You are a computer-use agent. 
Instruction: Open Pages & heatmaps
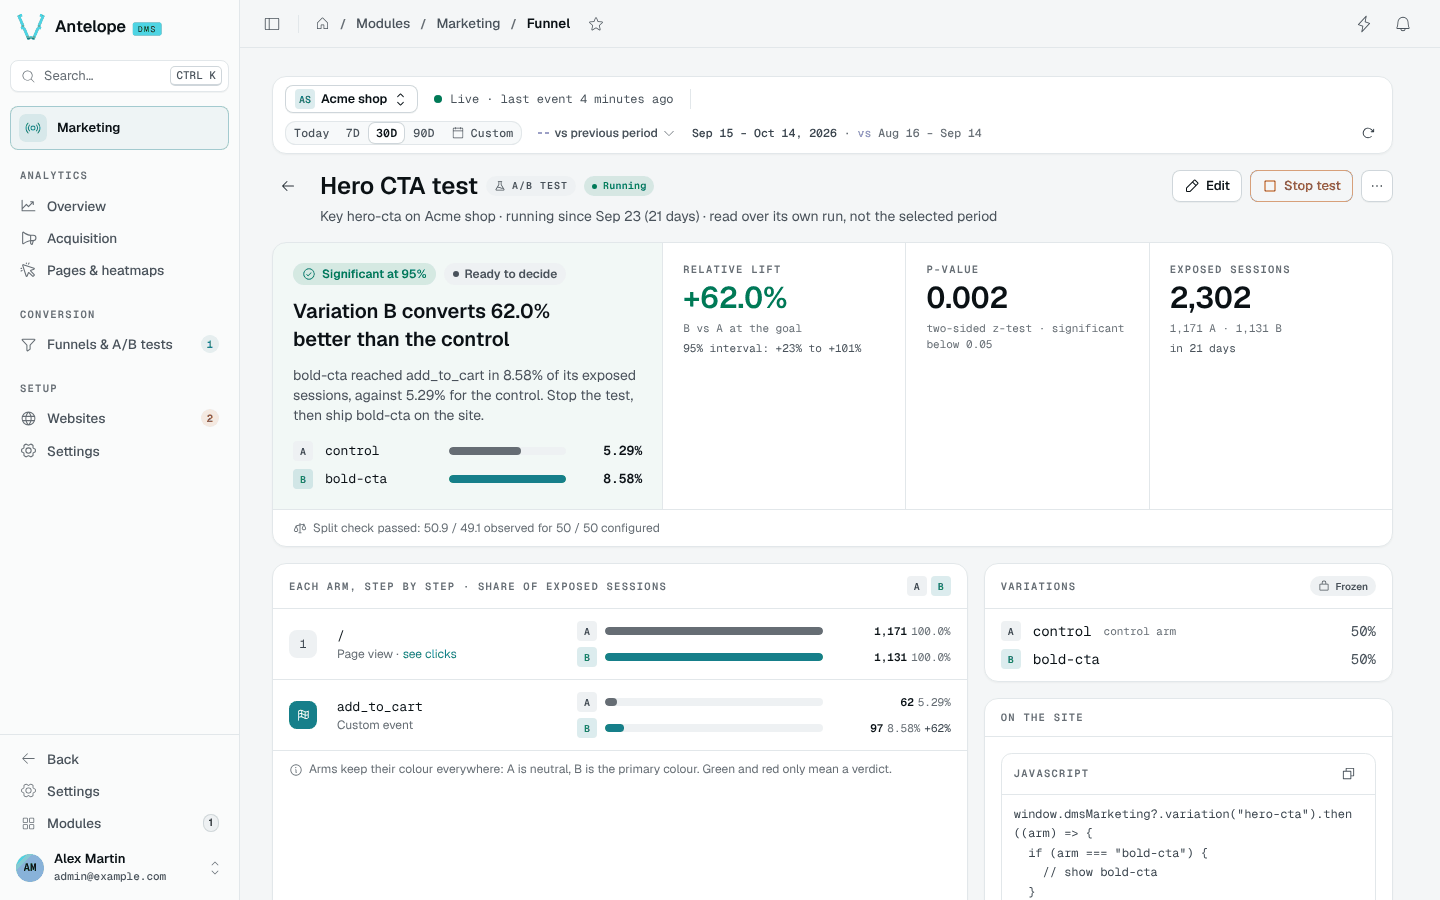pyautogui.click(x=119, y=270)
